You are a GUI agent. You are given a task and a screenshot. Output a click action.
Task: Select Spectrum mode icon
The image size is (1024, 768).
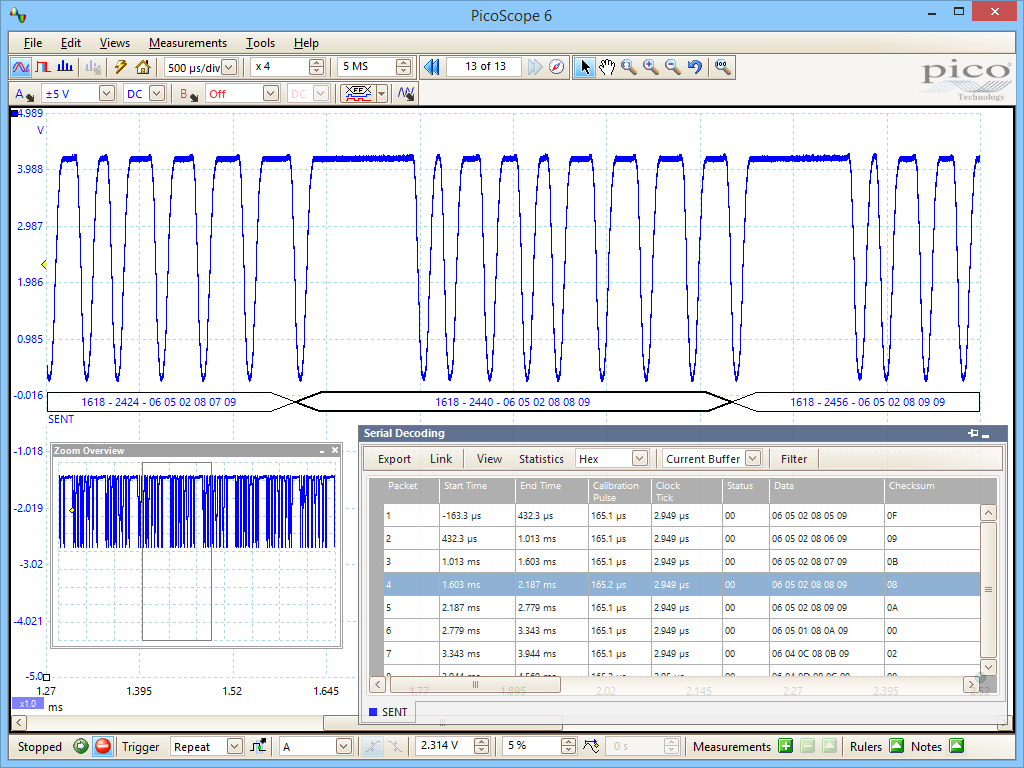[65, 67]
